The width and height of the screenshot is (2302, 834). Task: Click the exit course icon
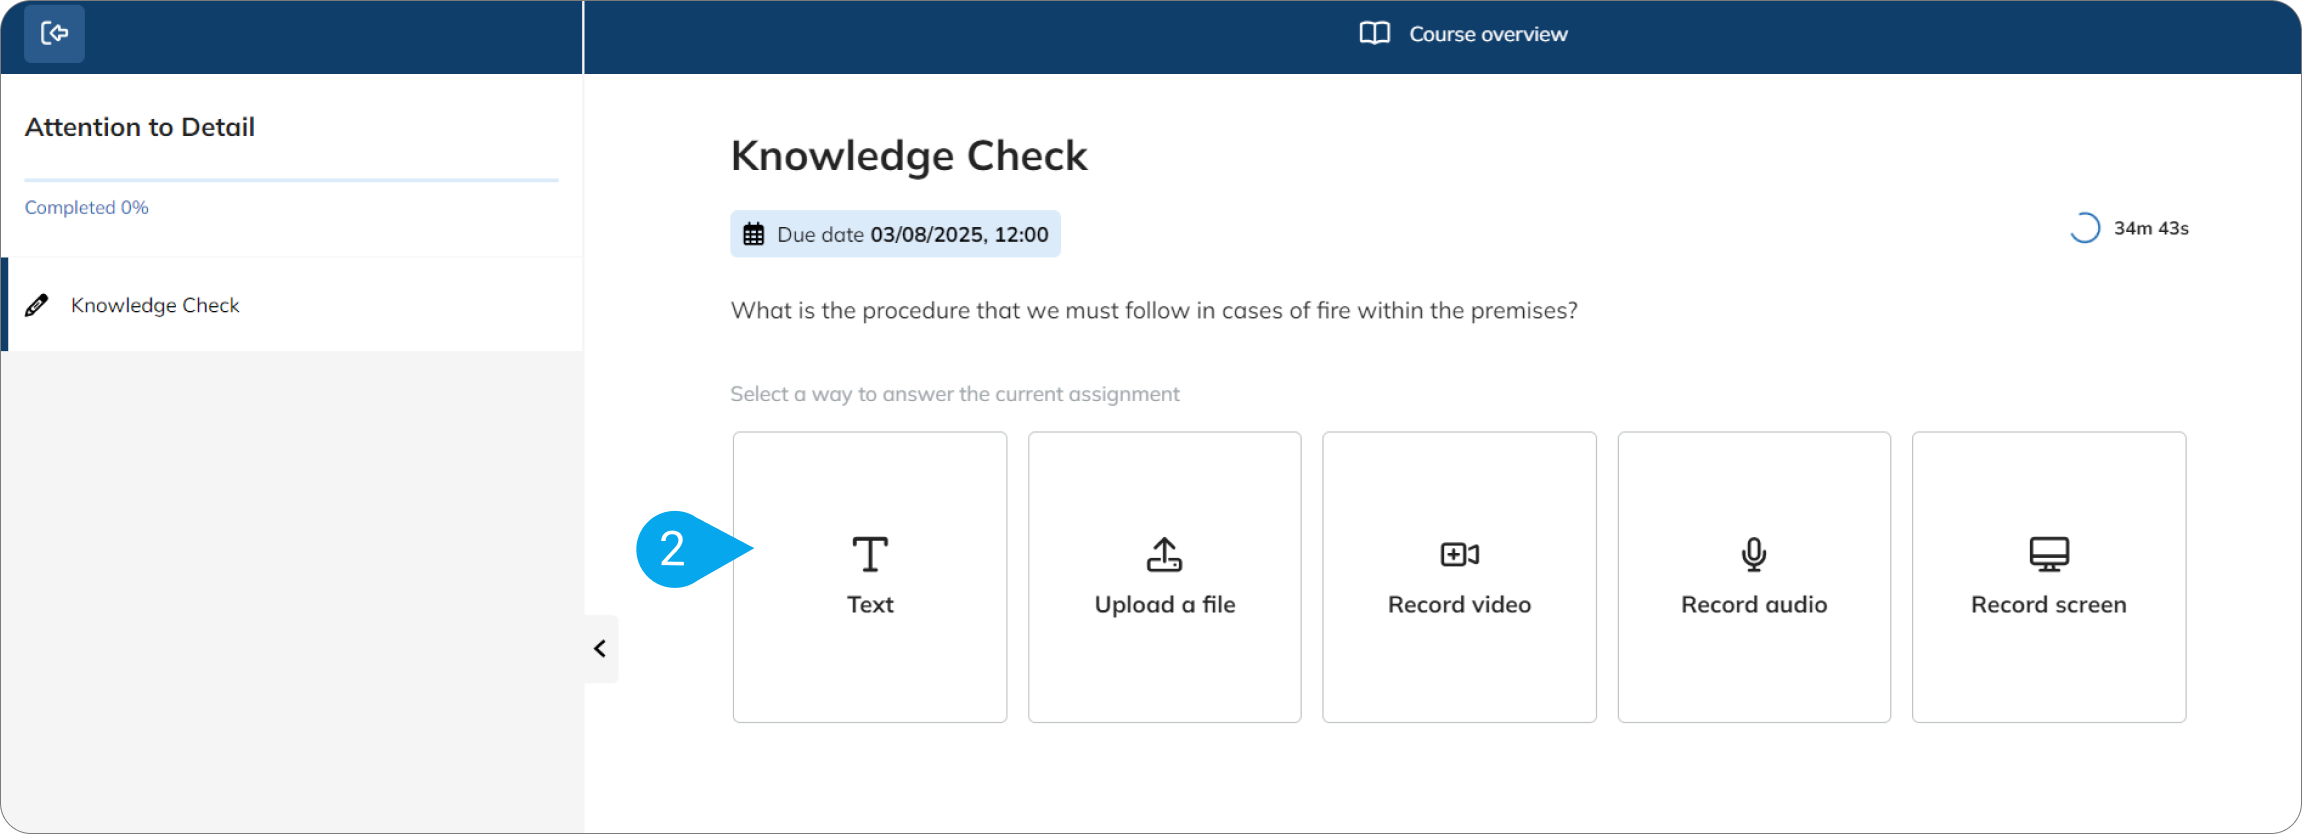click(54, 34)
